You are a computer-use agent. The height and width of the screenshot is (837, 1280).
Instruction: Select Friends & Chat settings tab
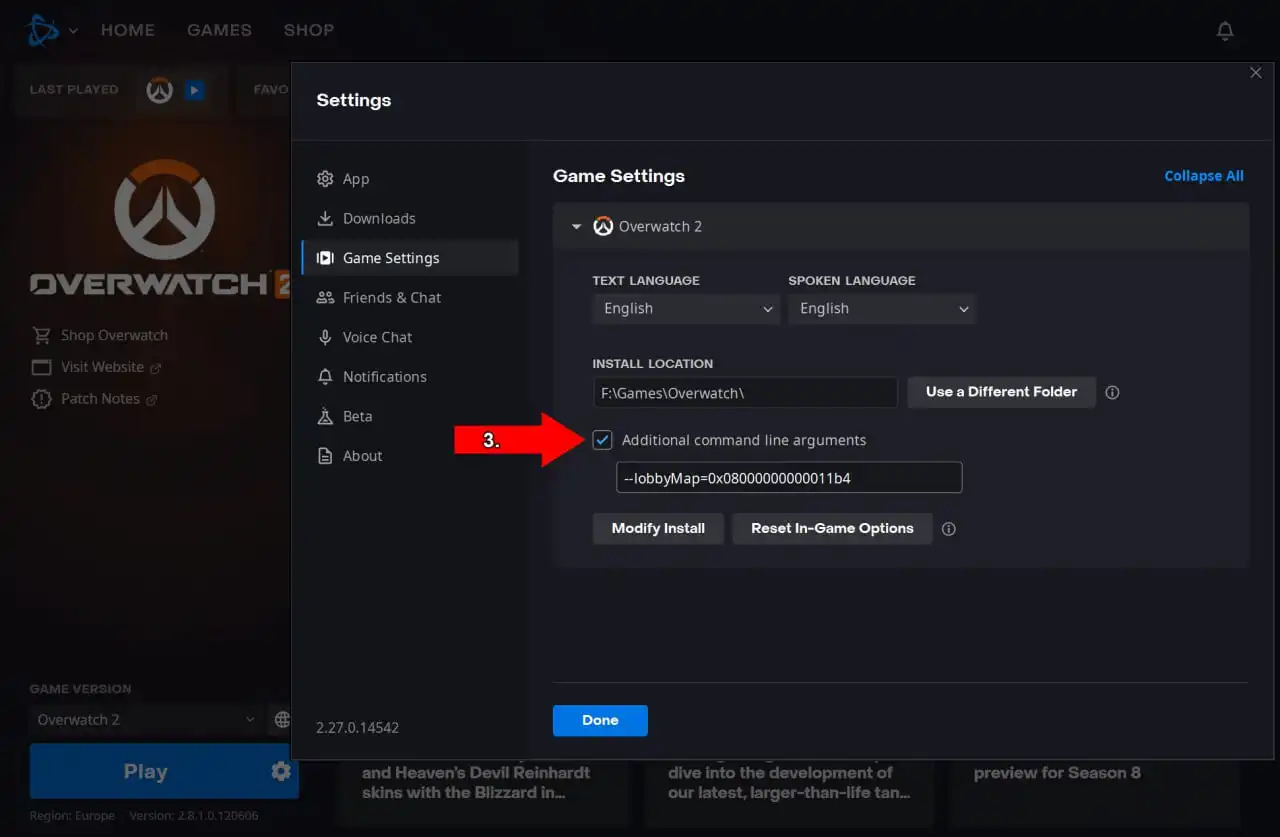click(391, 298)
